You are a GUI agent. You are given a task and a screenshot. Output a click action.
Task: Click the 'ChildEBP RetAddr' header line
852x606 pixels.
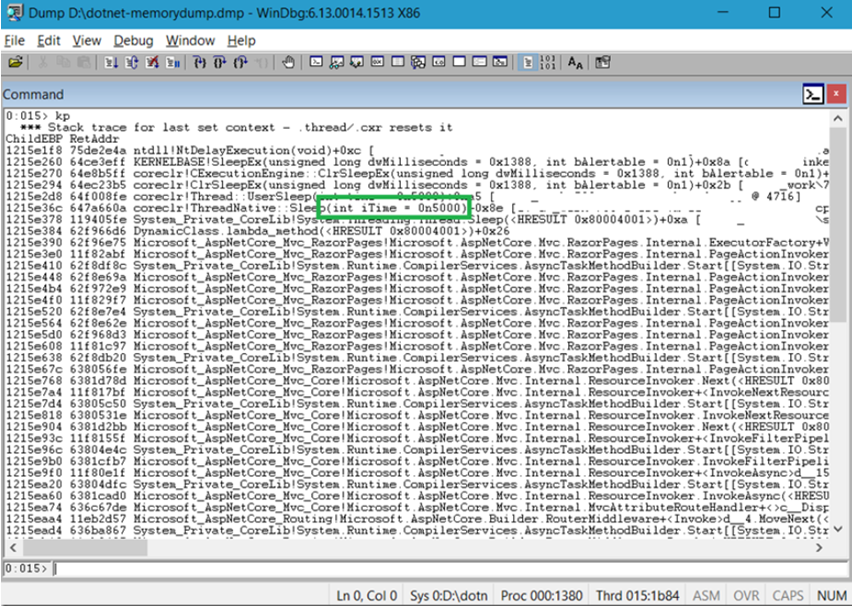point(62,139)
